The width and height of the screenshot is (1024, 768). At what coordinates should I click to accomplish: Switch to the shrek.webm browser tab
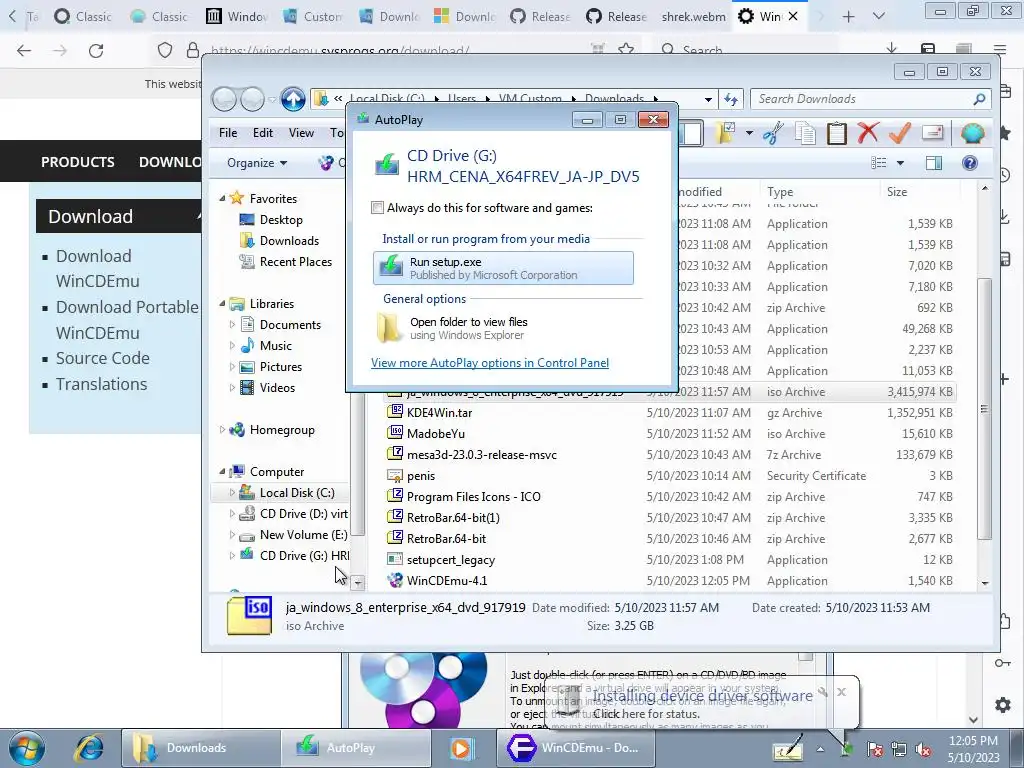pos(693,16)
